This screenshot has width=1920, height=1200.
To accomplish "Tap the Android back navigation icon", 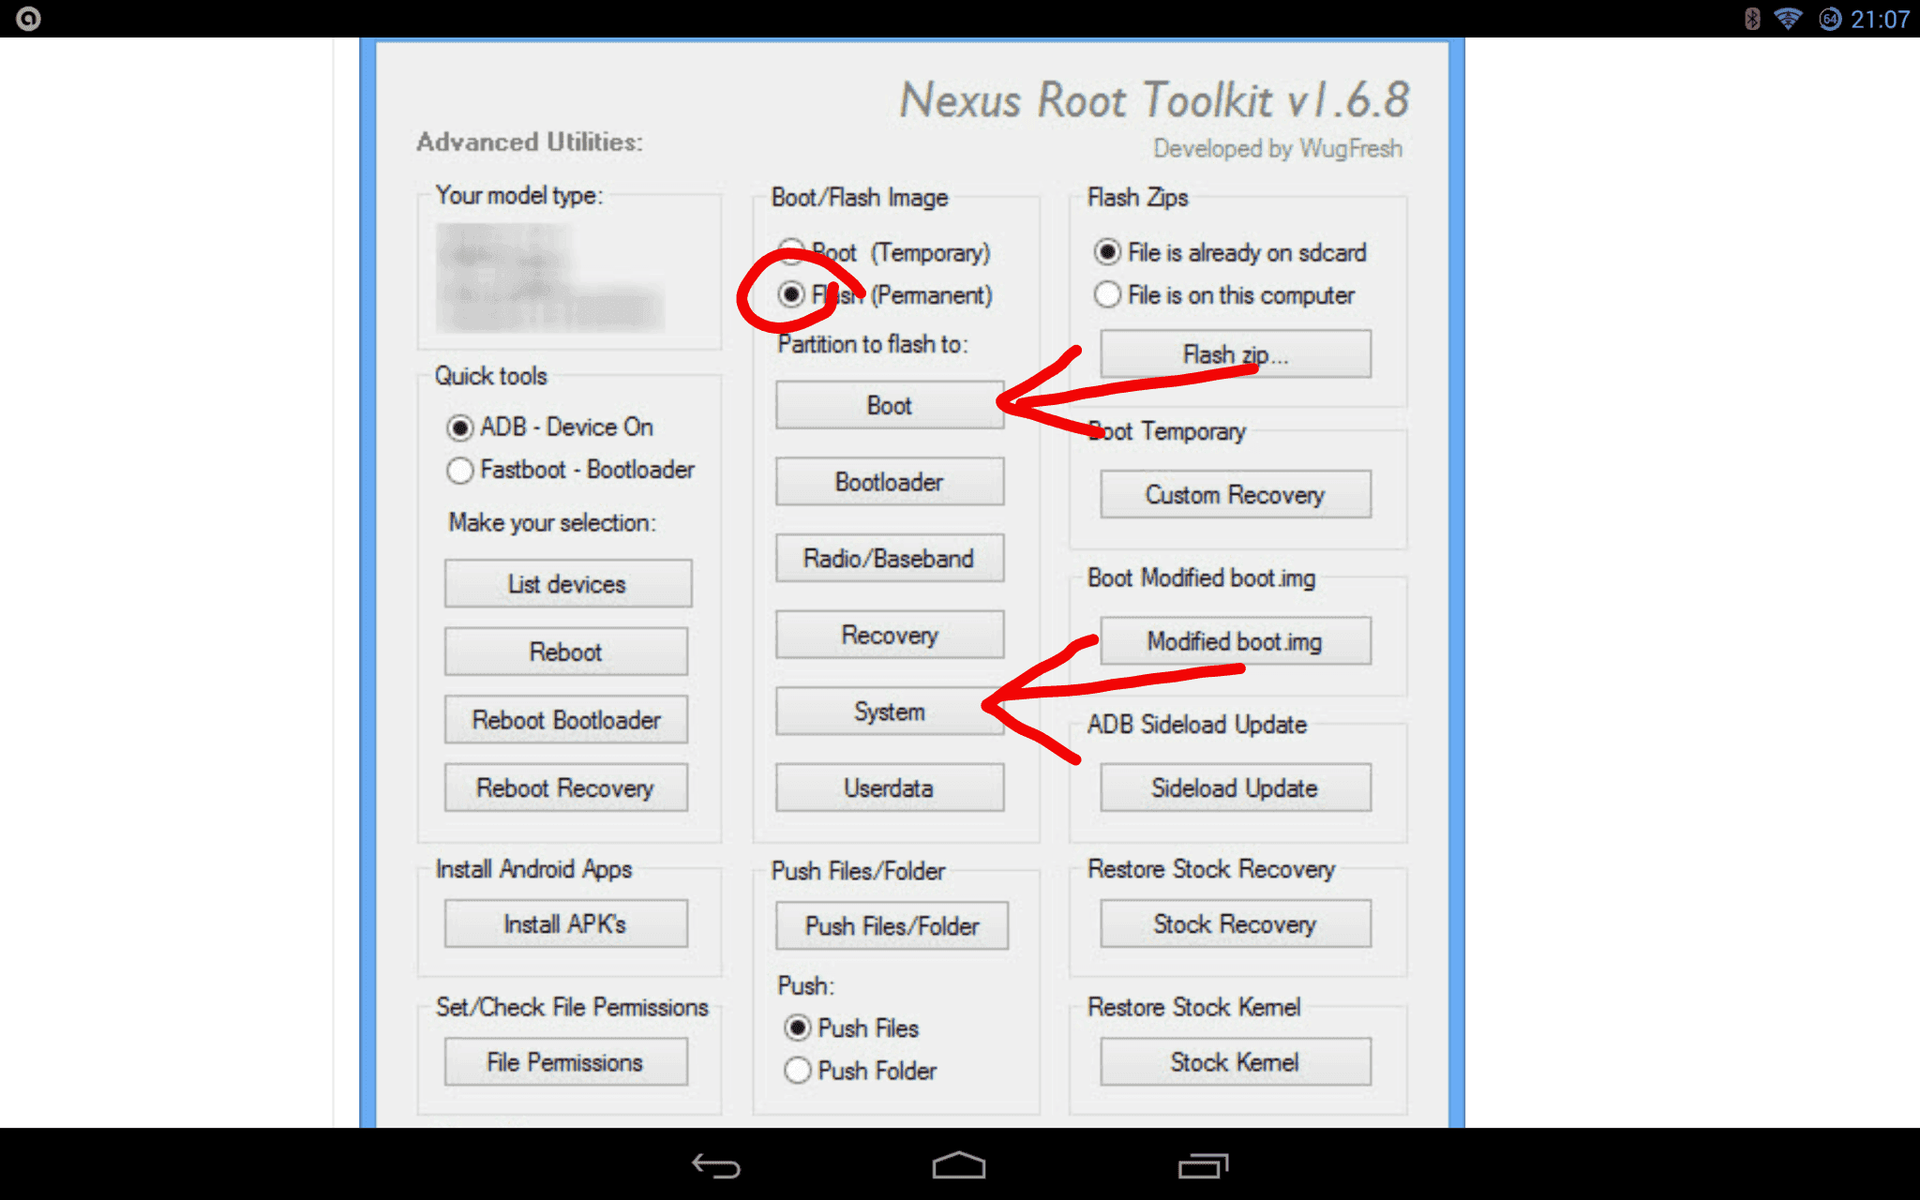I will click(x=716, y=1165).
